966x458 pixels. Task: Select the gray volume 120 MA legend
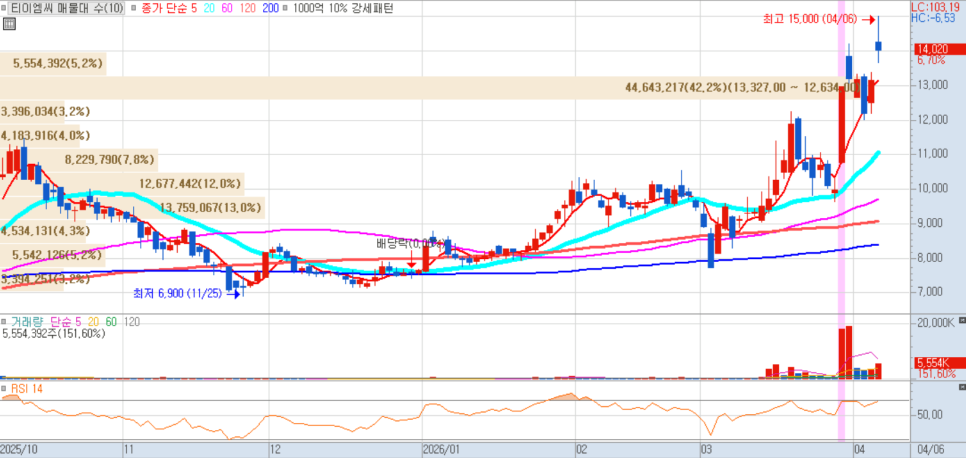pos(131,322)
